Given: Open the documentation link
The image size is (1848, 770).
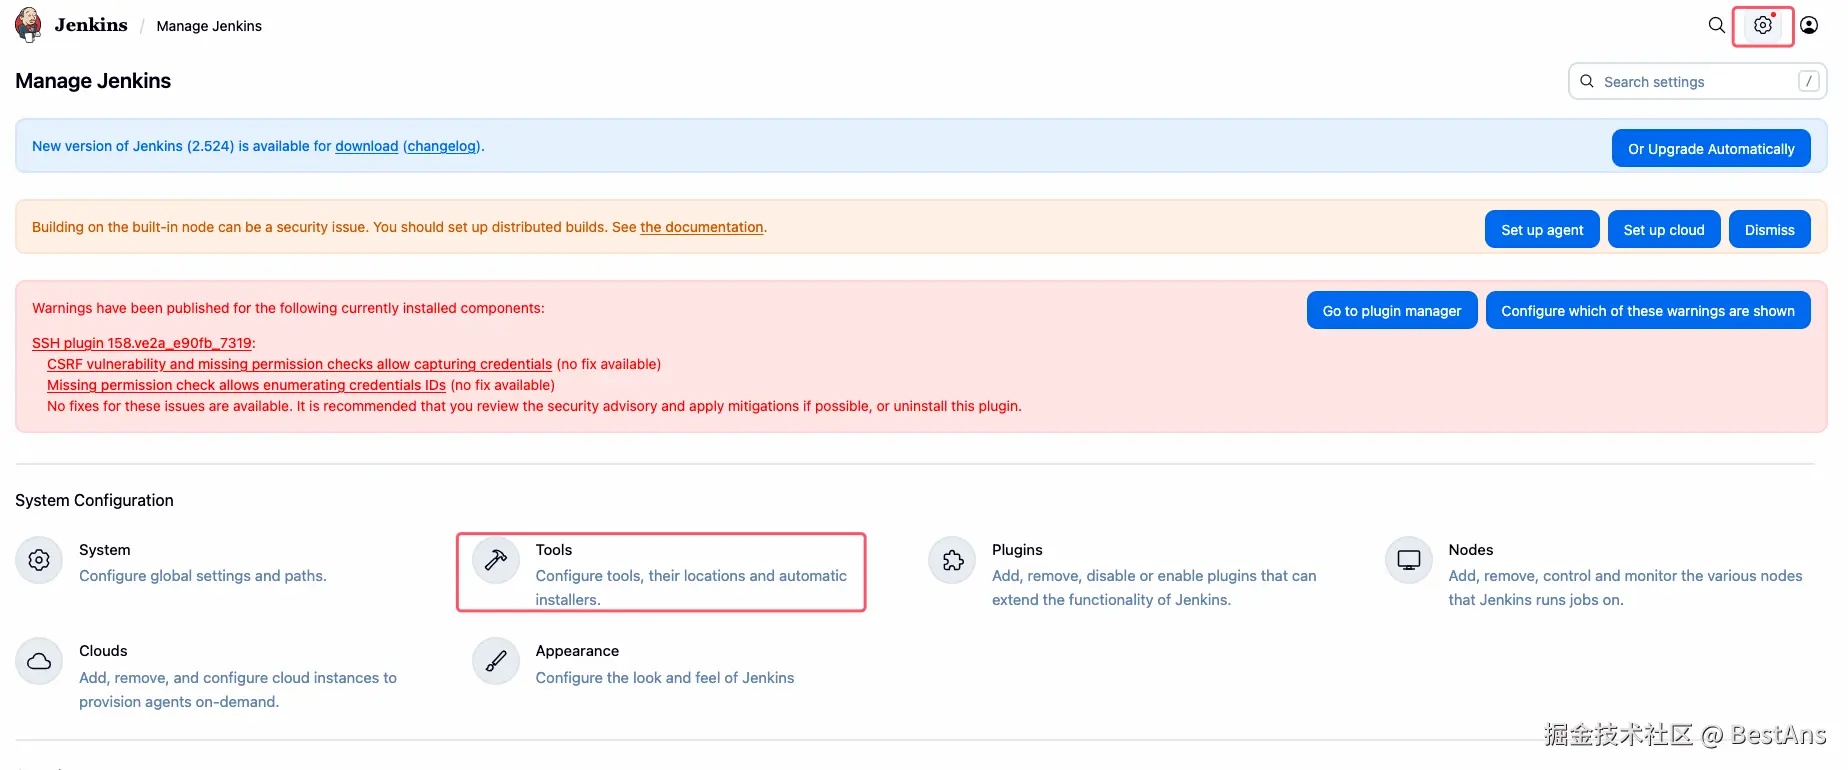Looking at the screenshot, I should (702, 227).
